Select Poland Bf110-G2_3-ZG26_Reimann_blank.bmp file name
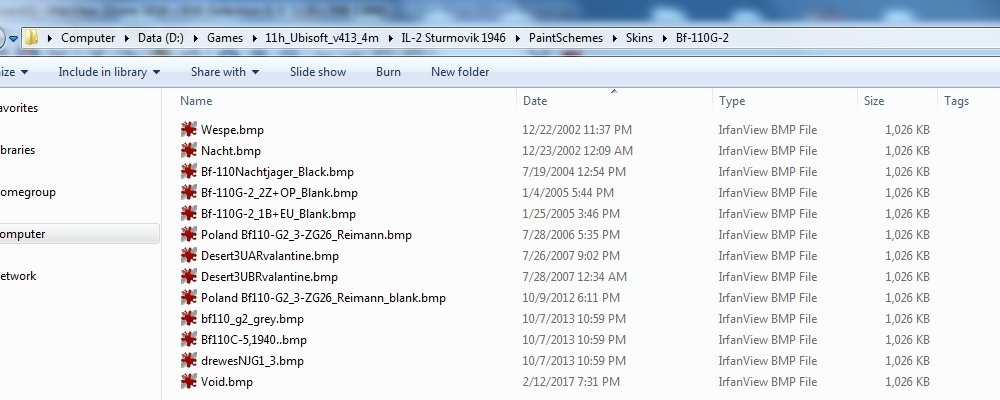 [323, 299]
